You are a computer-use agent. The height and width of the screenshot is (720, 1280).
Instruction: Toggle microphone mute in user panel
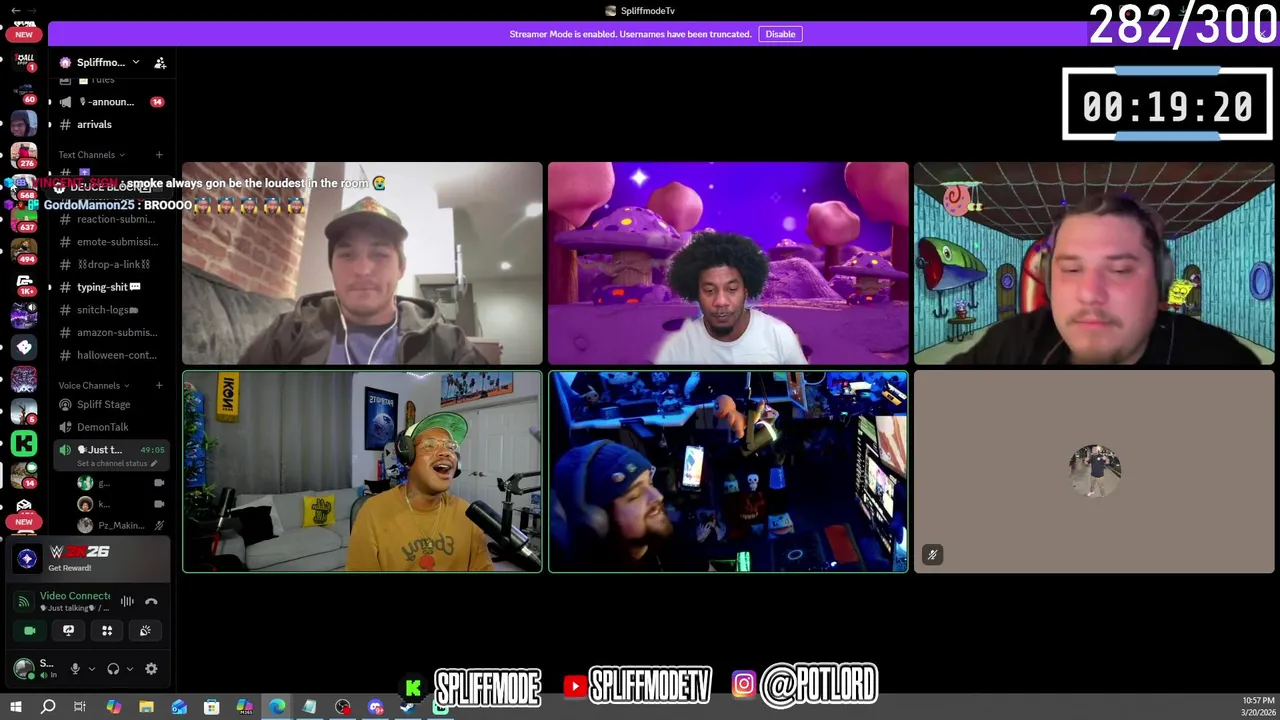pos(74,669)
